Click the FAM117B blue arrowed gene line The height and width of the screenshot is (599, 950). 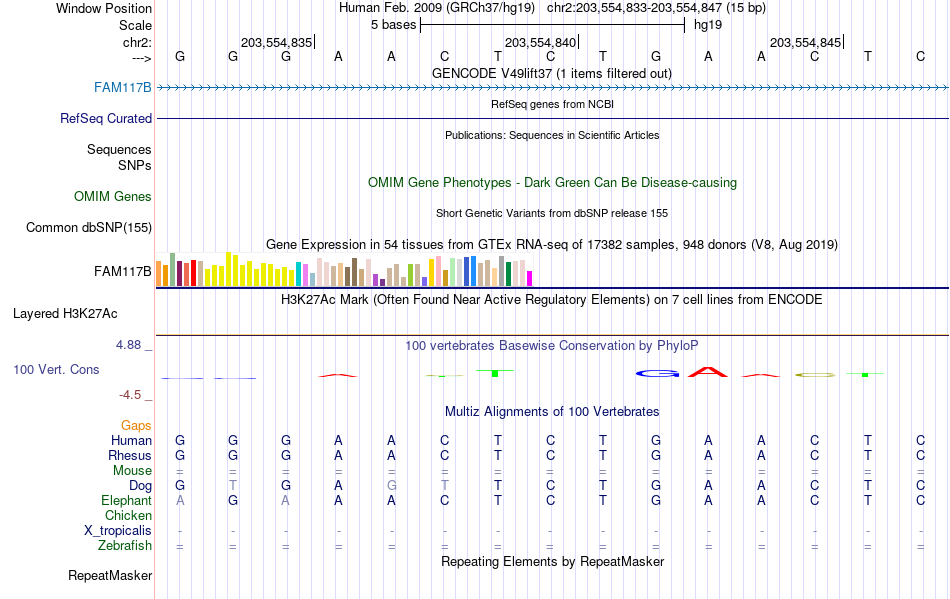(x=553, y=88)
